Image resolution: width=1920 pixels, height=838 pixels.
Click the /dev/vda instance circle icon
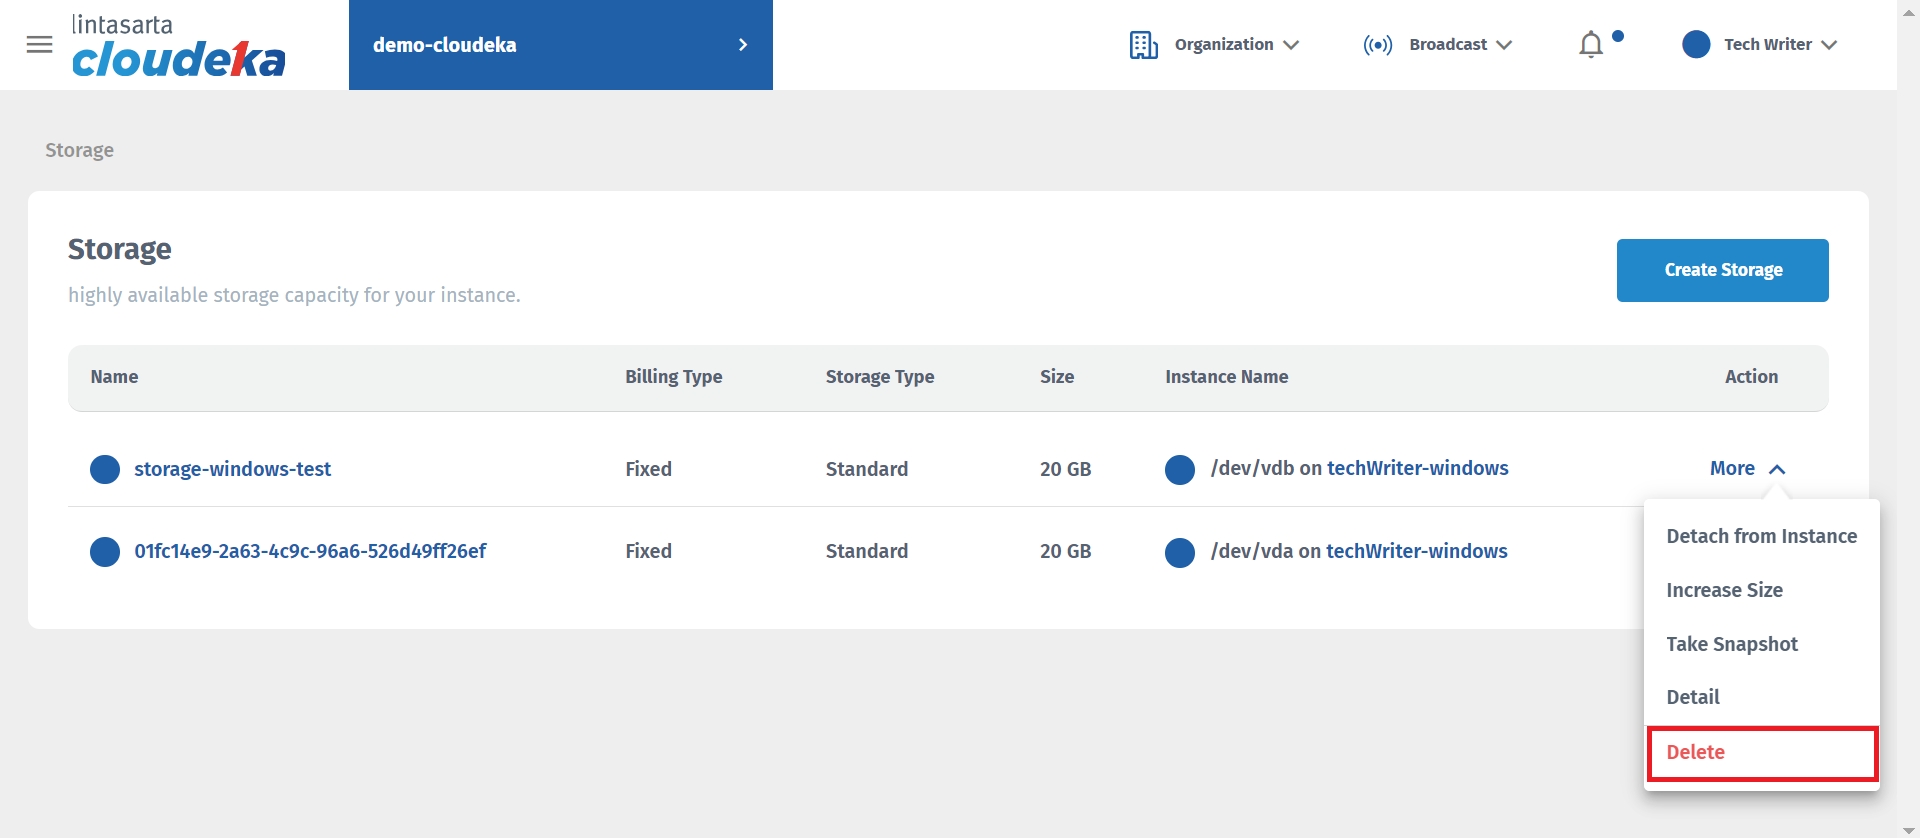click(x=1180, y=552)
